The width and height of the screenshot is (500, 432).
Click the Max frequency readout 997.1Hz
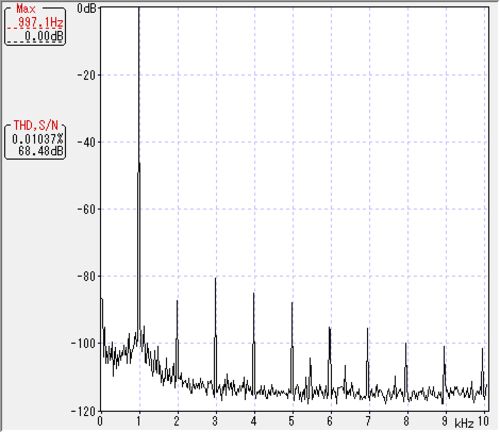click(40, 23)
